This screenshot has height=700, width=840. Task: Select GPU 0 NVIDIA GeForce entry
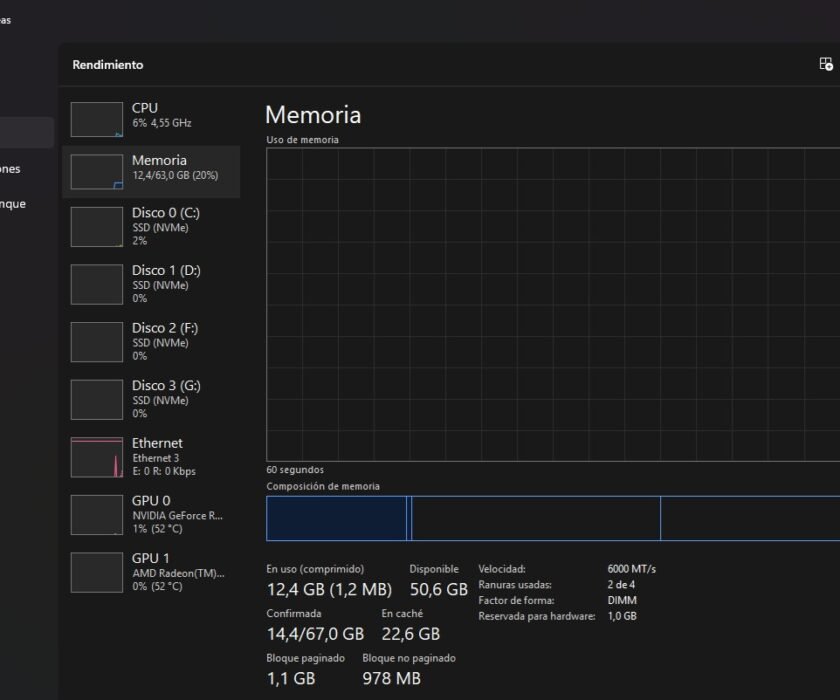(x=151, y=515)
